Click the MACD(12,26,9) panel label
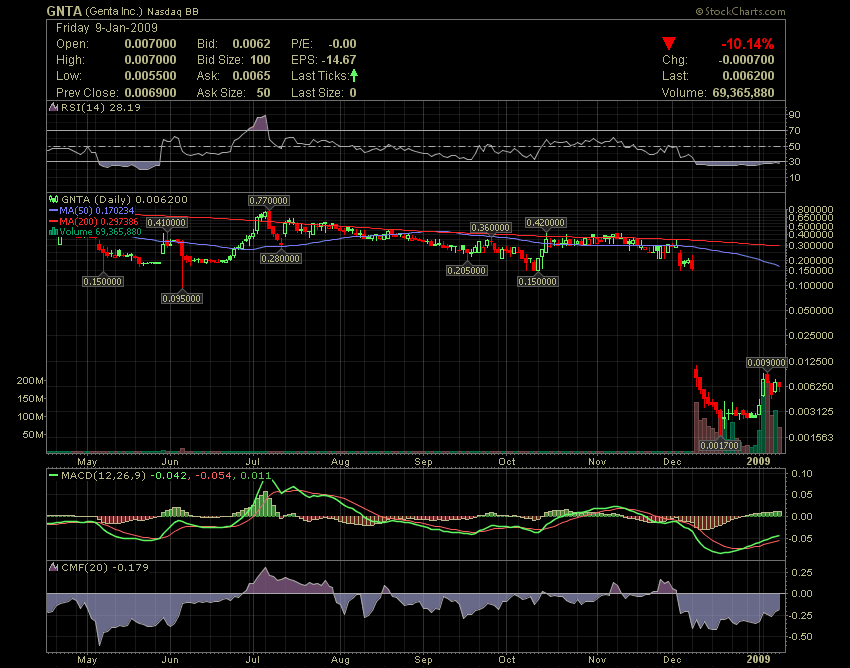The width and height of the screenshot is (850, 668). pos(104,476)
